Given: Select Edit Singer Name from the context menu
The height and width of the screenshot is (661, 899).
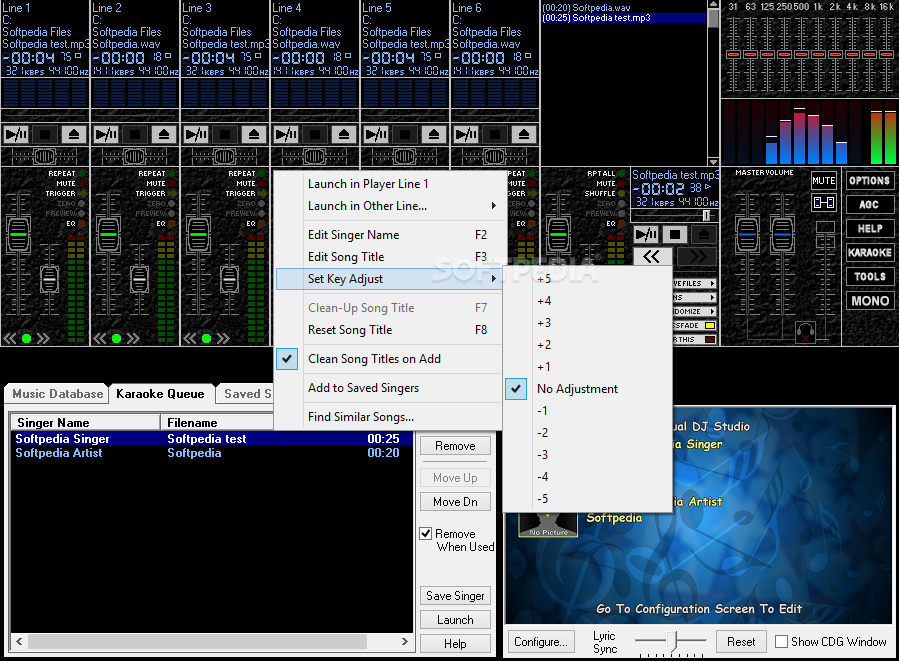Looking at the screenshot, I should 389,235.
